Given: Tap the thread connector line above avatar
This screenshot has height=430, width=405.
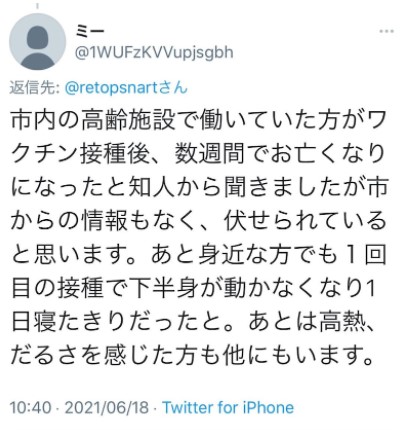Looking at the screenshot, I should click(x=37, y=6).
